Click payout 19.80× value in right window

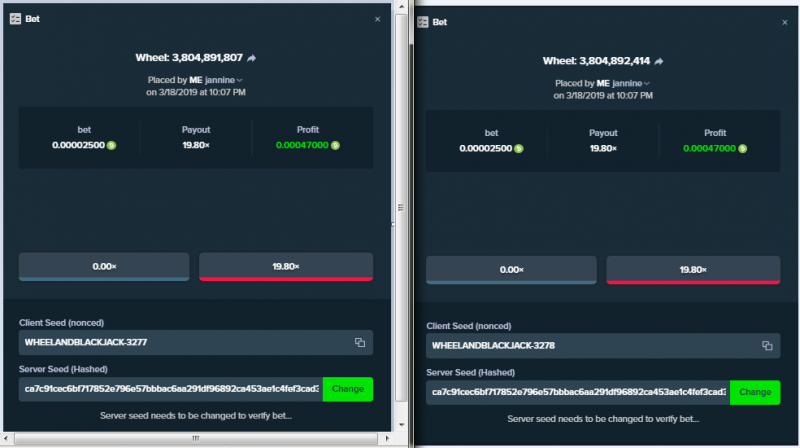[x=603, y=148]
